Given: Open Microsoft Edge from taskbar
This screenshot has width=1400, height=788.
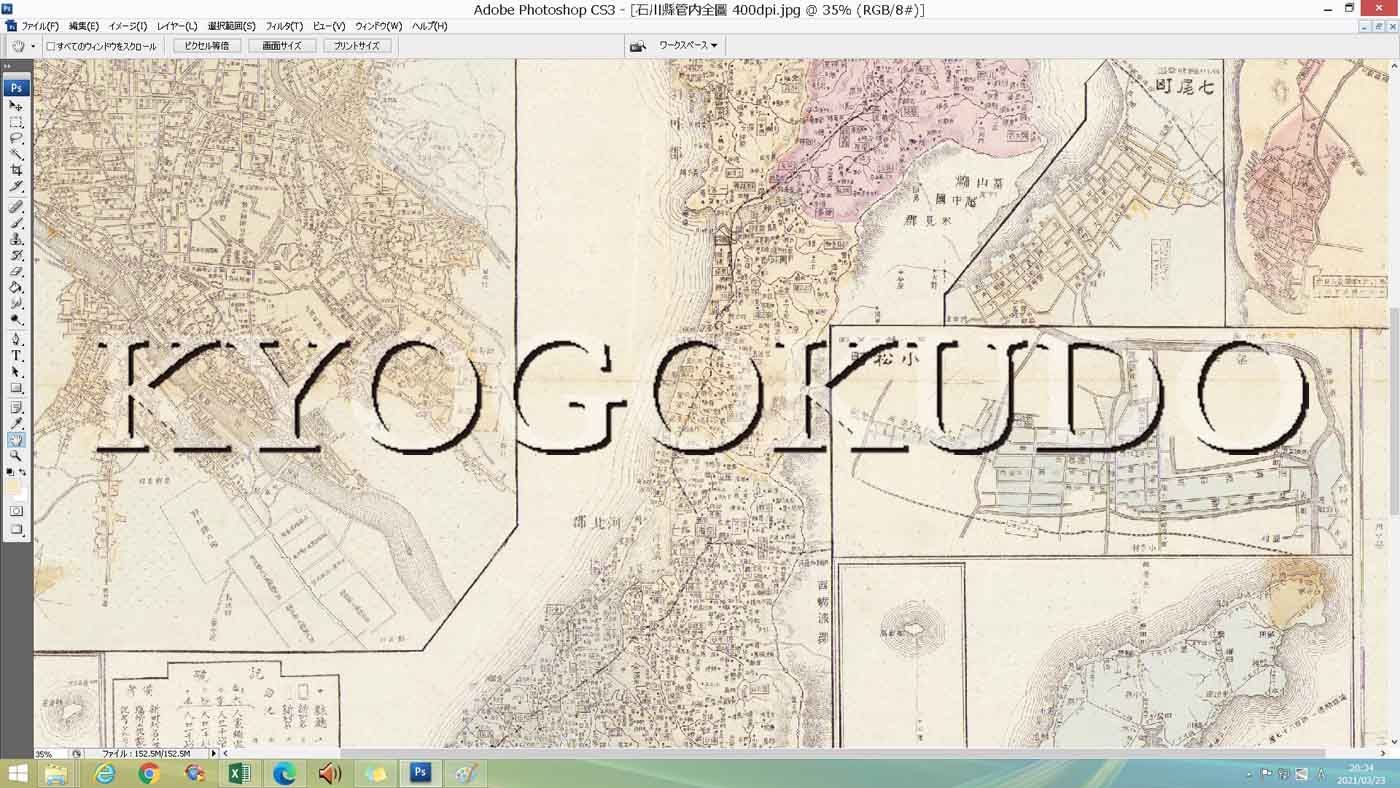Looking at the screenshot, I should [x=284, y=773].
